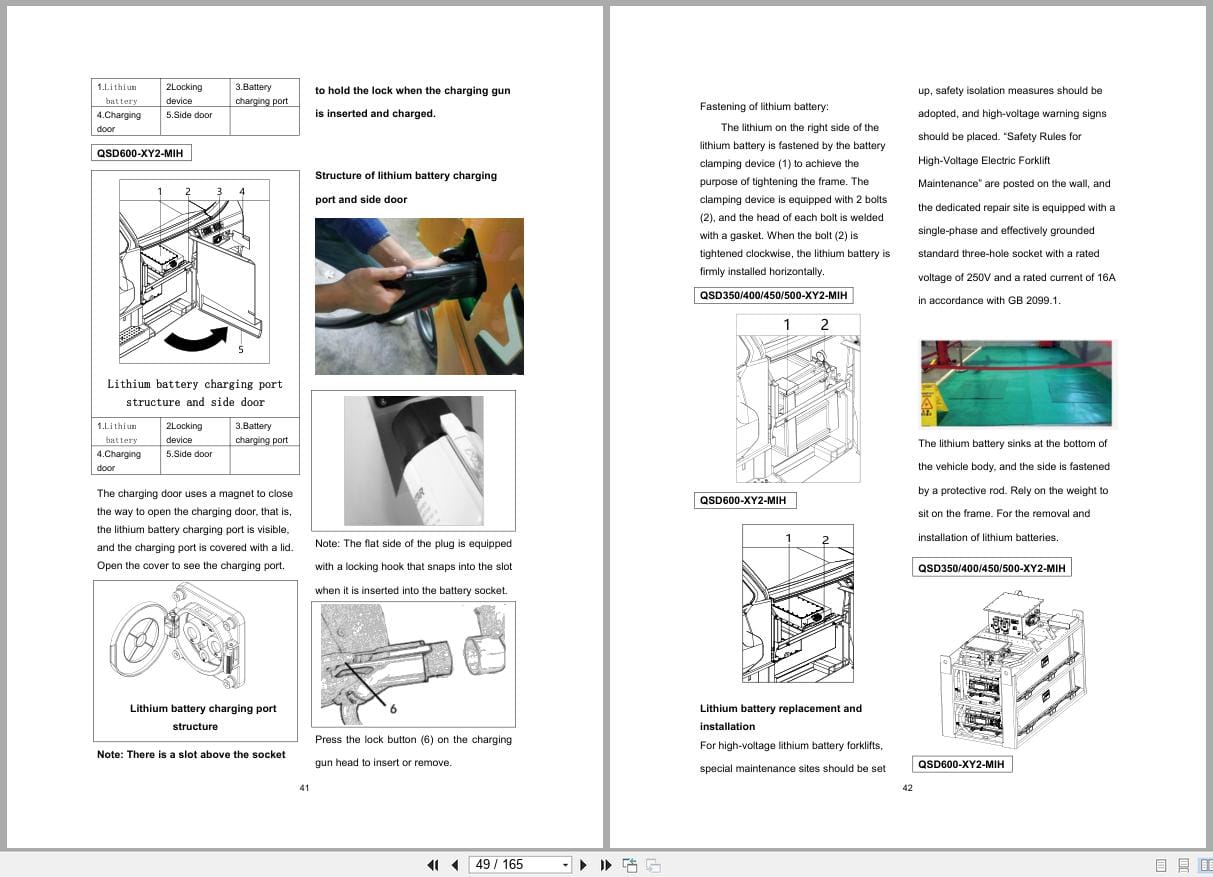Select the two-page facing view layout
Image resolution: width=1213 pixels, height=877 pixels.
tap(1205, 865)
